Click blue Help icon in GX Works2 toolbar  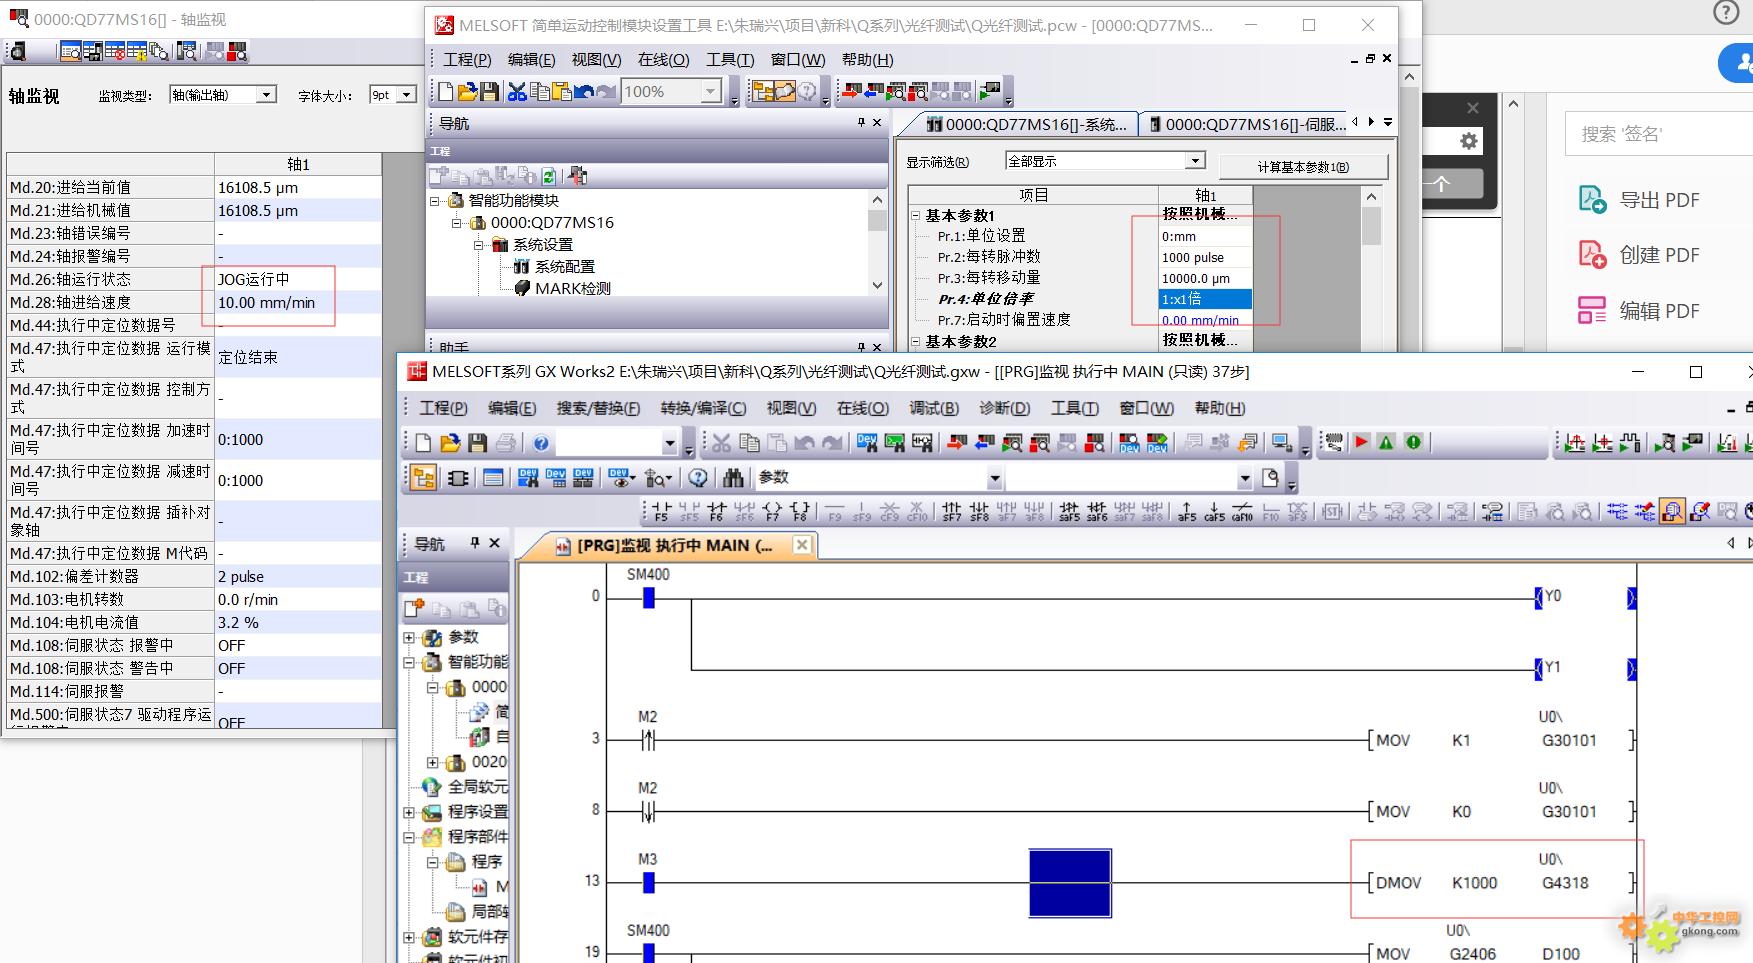click(x=541, y=443)
